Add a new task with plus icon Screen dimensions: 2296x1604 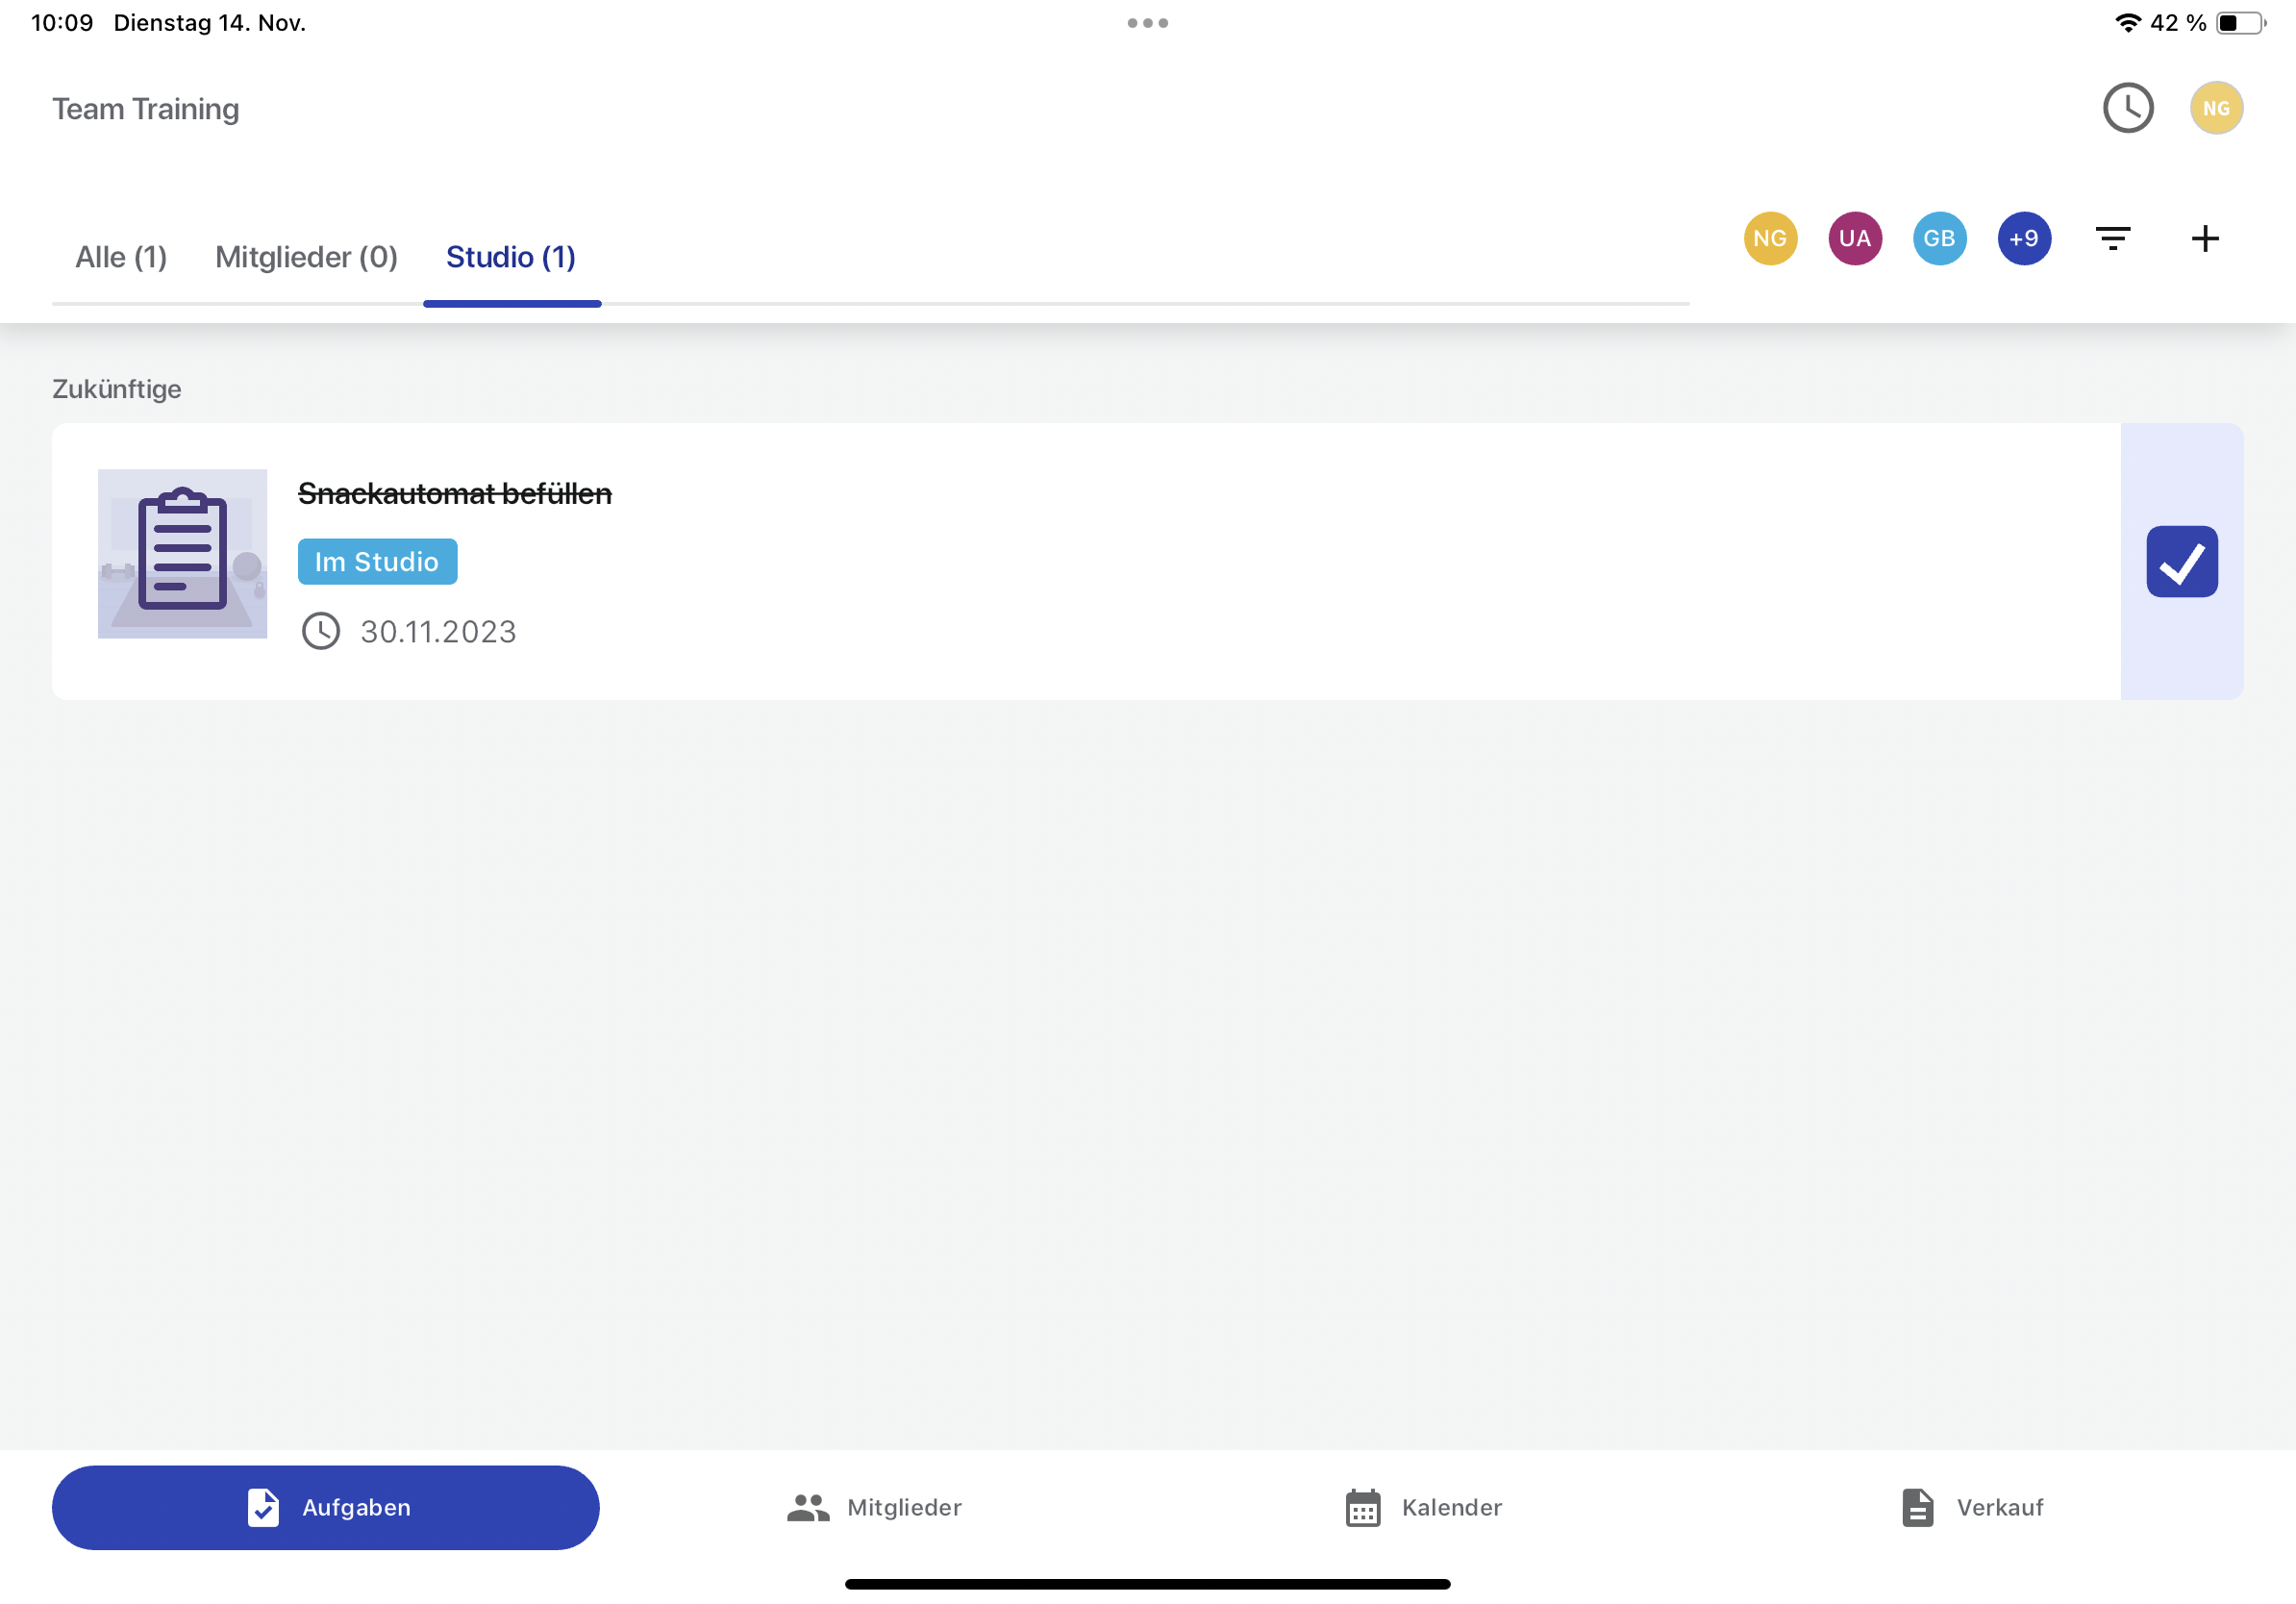pos(2204,238)
